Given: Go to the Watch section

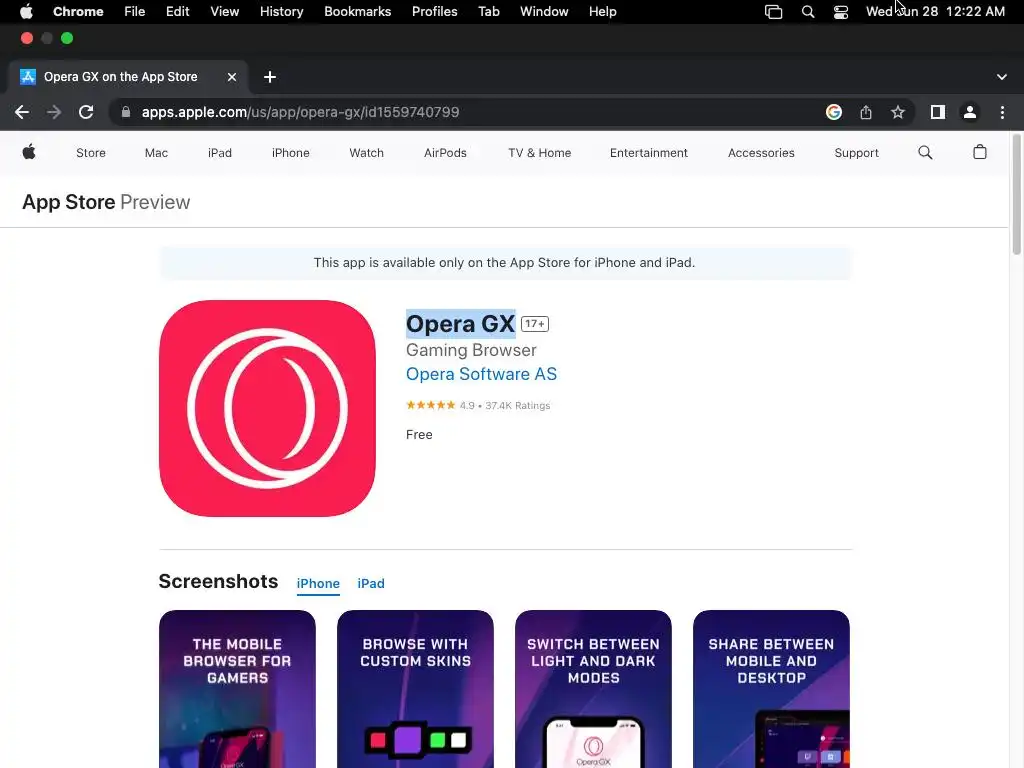Looking at the screenshot, I should [x=366, y=153].
